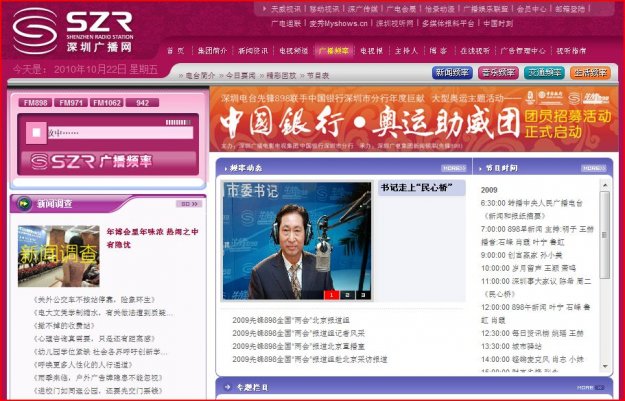The width and height of the screenshot is (625, 401).
Task: Click the schedule list scrollbar thumb
Action: (605, 235)
